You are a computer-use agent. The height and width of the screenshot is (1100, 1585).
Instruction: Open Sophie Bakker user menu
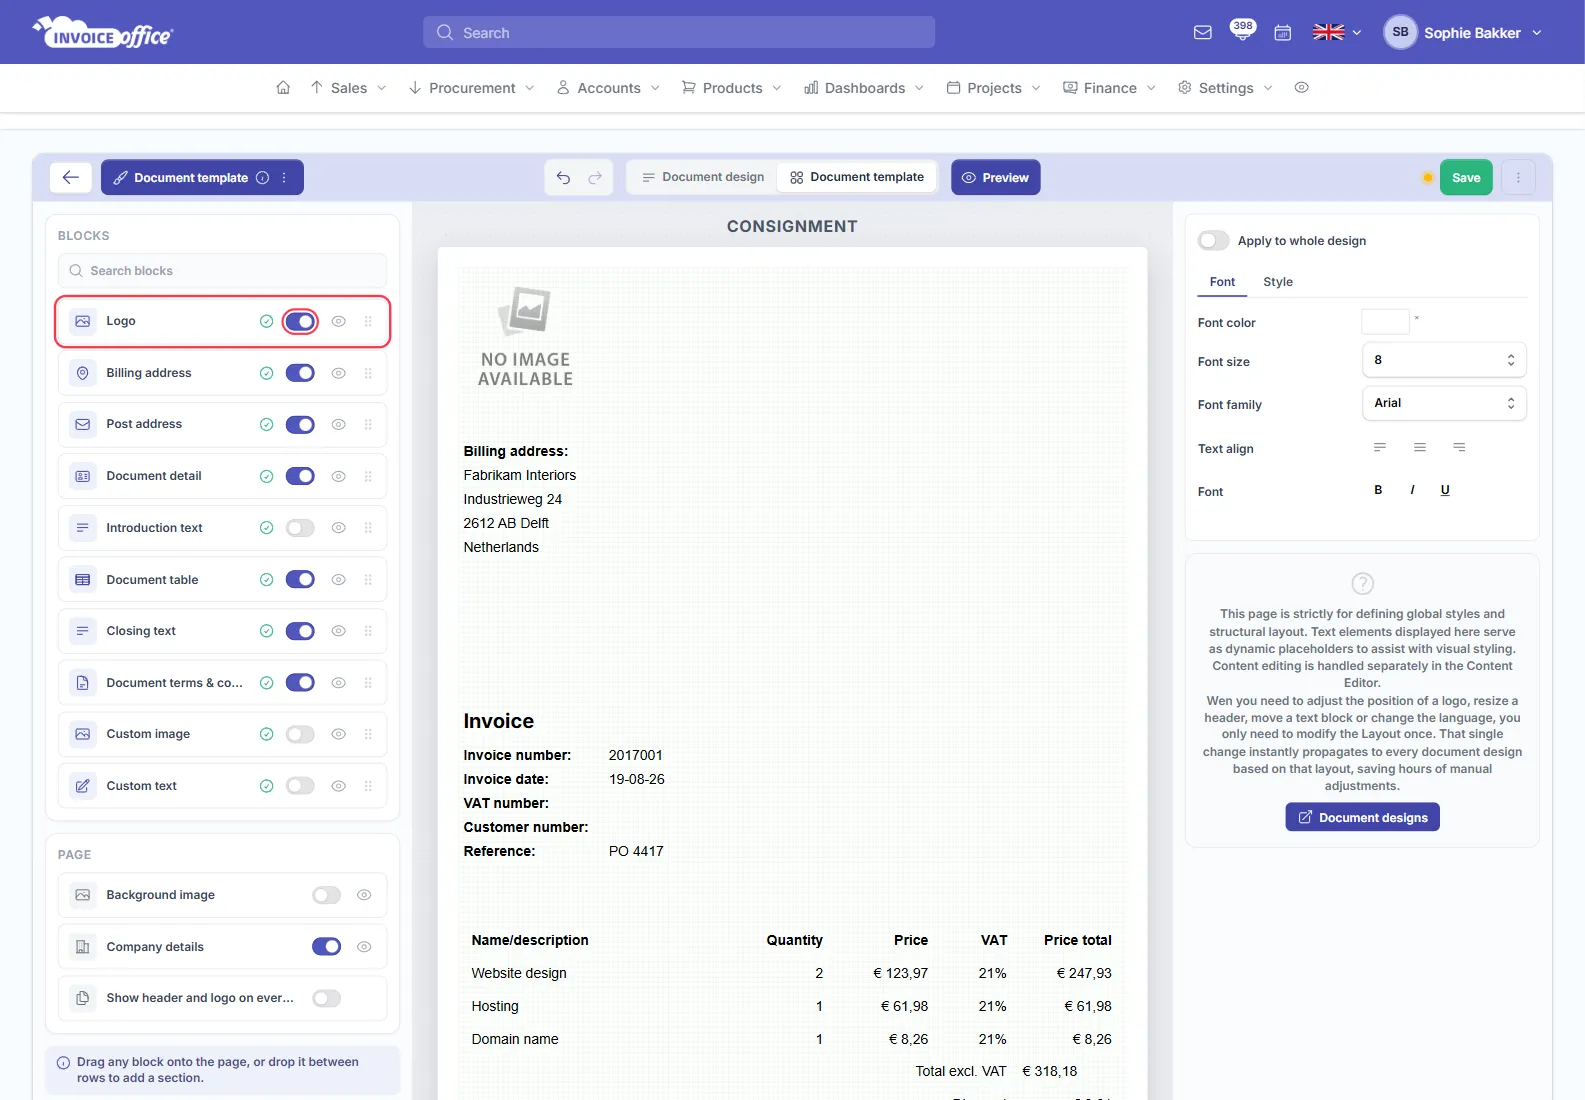point(1463,33)
